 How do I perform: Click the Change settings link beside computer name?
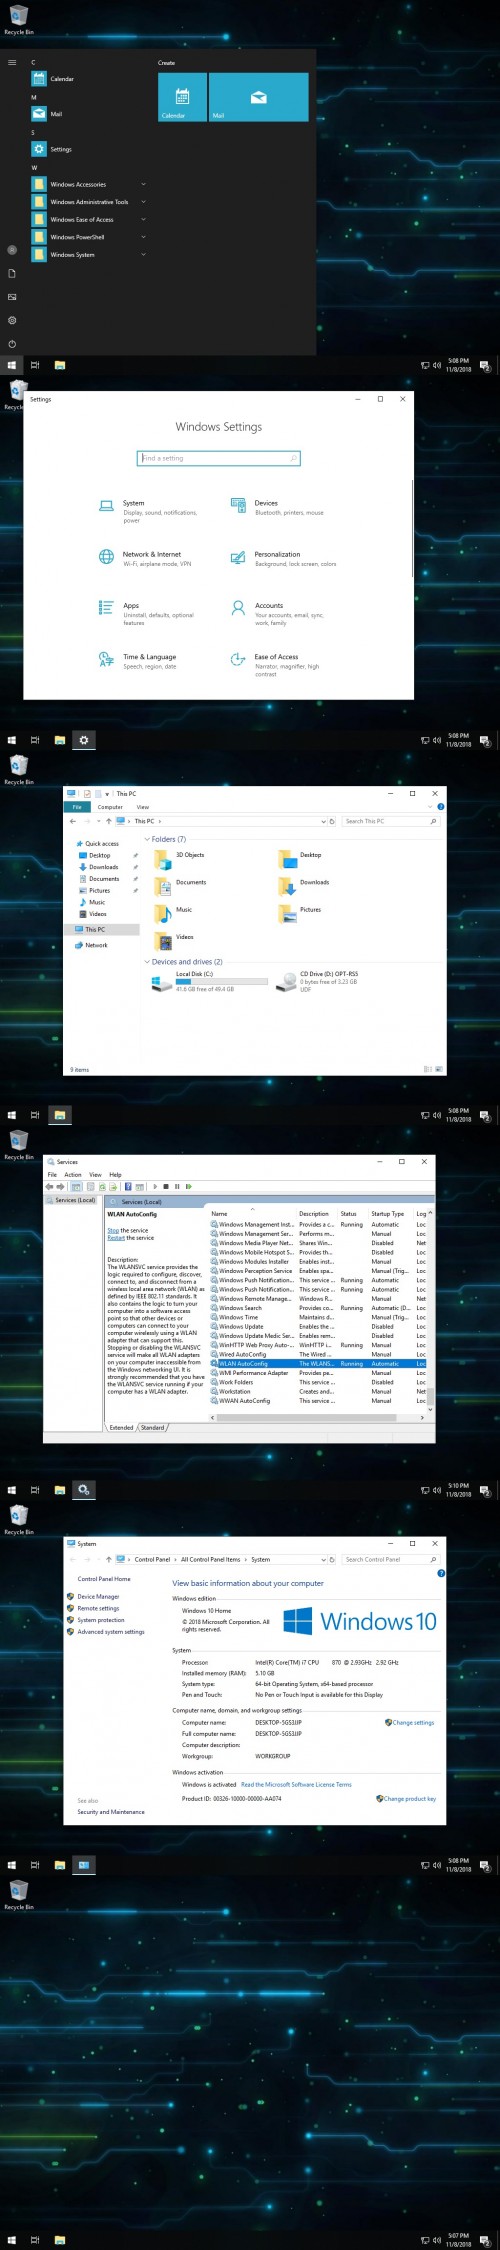click(413, 1723)
